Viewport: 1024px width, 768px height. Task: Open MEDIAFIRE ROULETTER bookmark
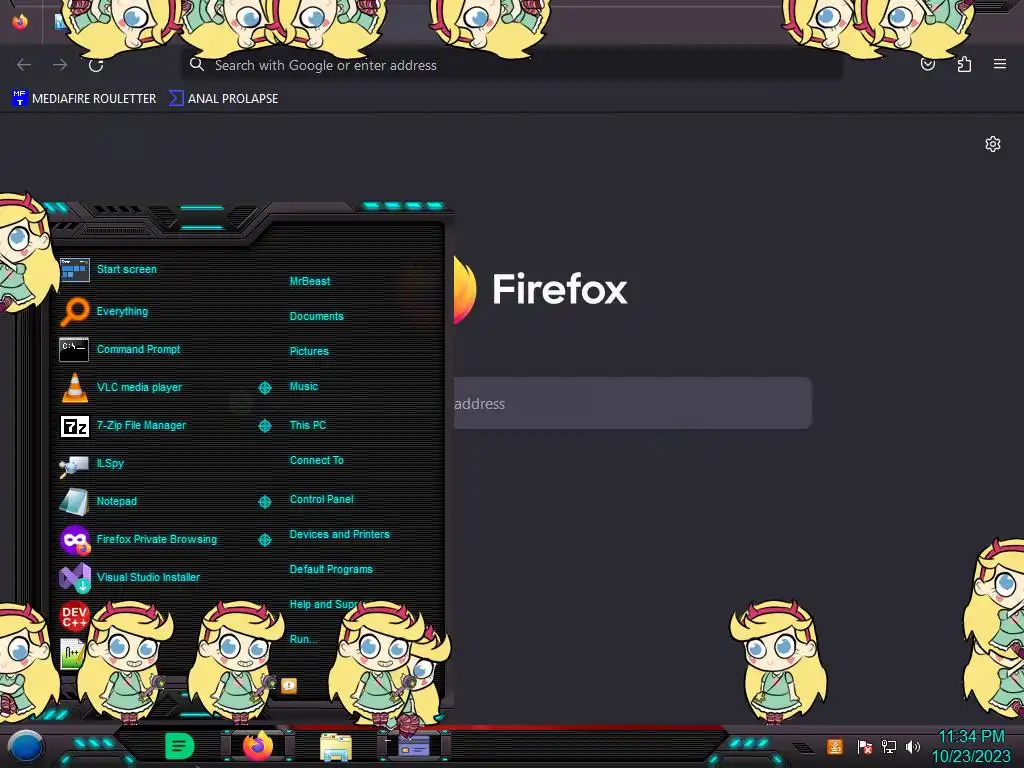click(x=84, y=99)
